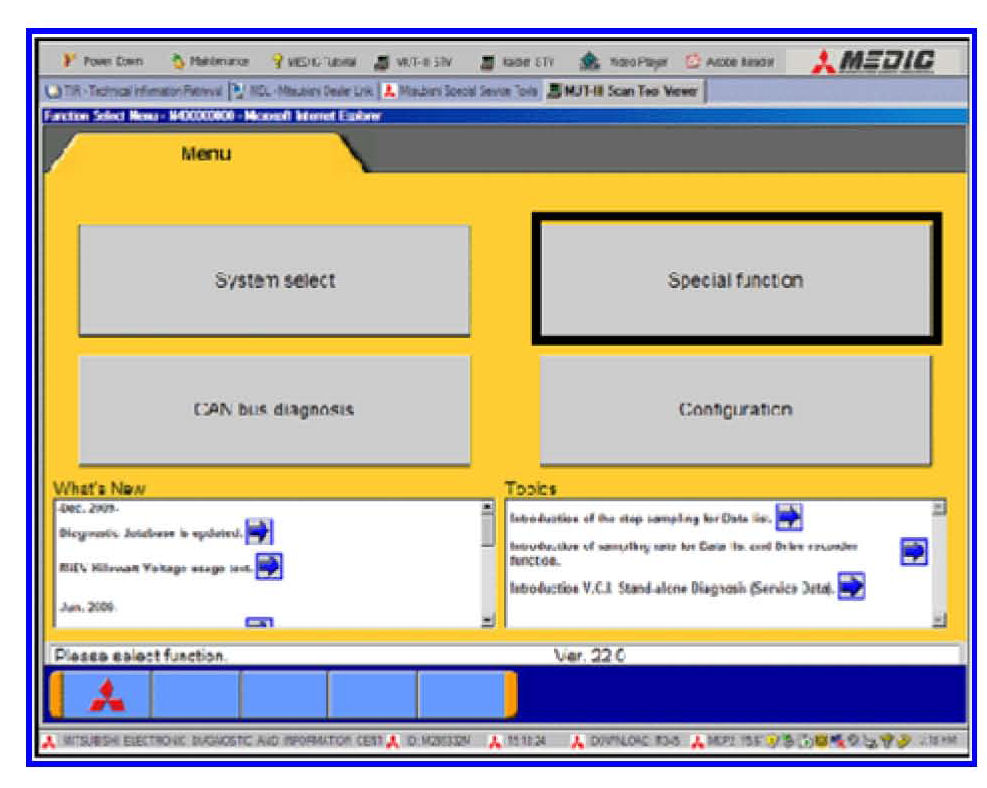Screen dimensions: 987x788
Task: Click the Mitsubishi logo home button
Action: pos(107,694)
